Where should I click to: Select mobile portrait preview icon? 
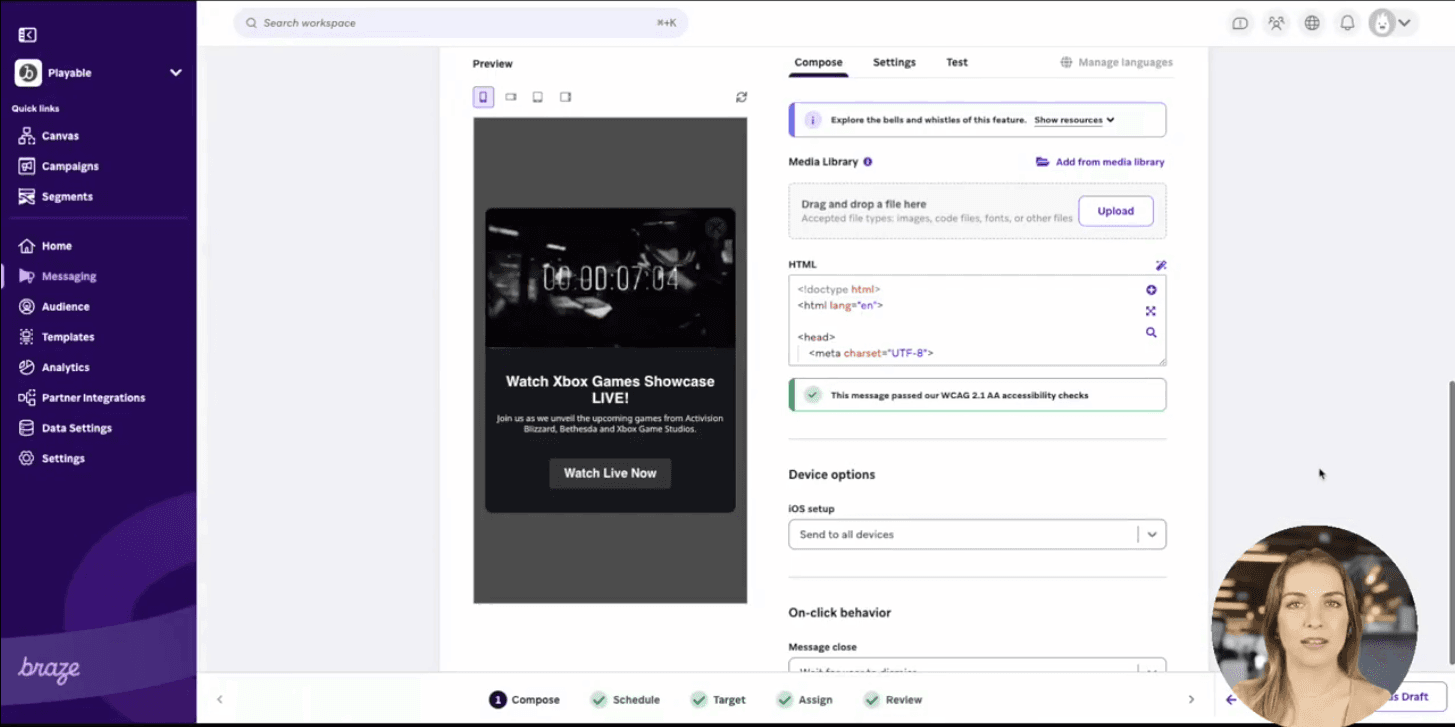coord(484,97)
